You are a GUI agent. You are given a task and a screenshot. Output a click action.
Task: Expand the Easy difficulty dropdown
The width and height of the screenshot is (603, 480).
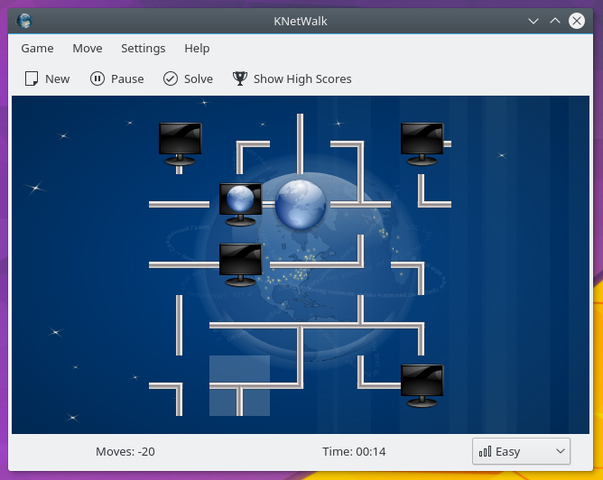pyautogui.click(x=521, y=451)
